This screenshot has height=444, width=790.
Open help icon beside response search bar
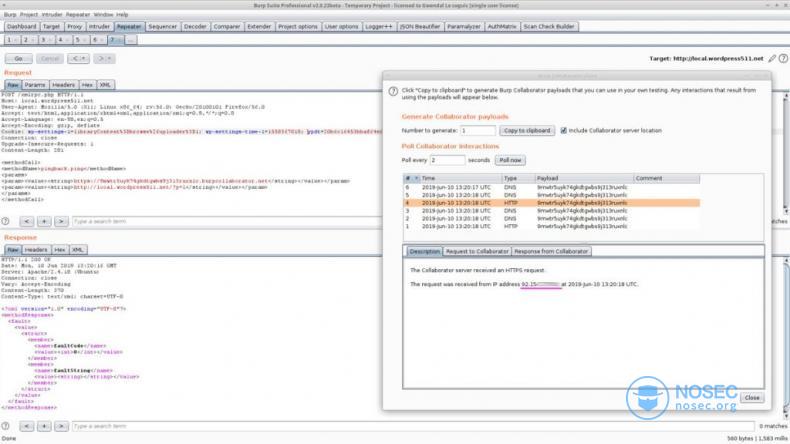(6, 426)
